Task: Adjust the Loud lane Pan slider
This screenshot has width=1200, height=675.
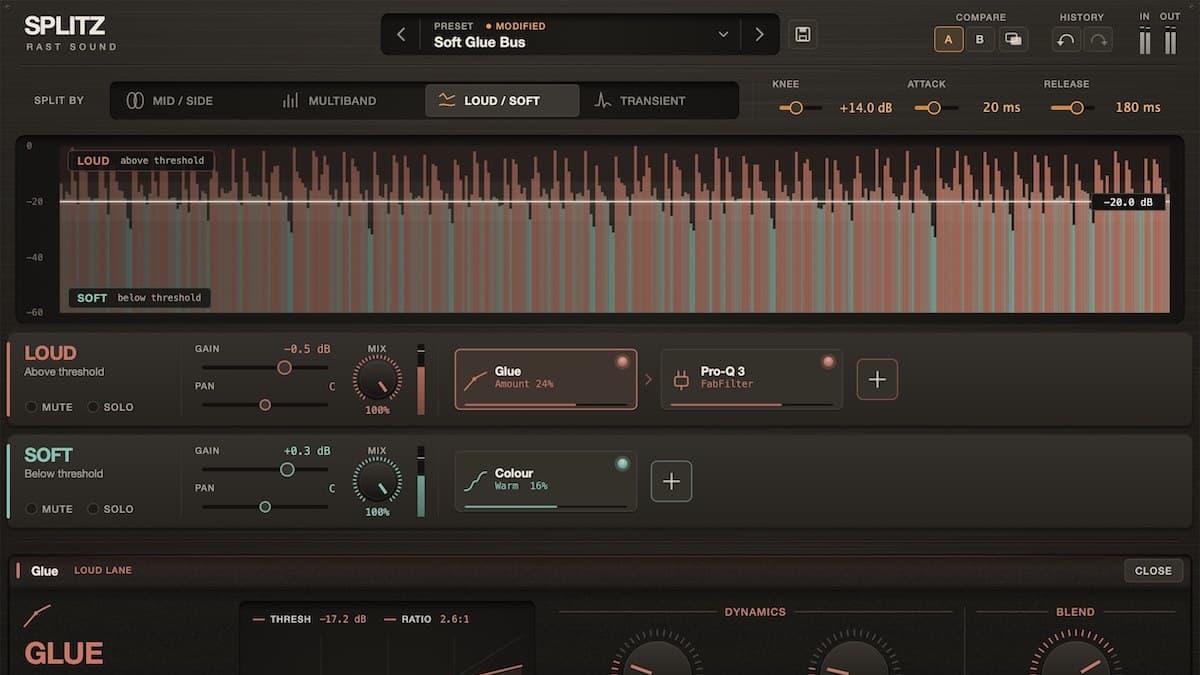Action: click(x=265, y=405)
